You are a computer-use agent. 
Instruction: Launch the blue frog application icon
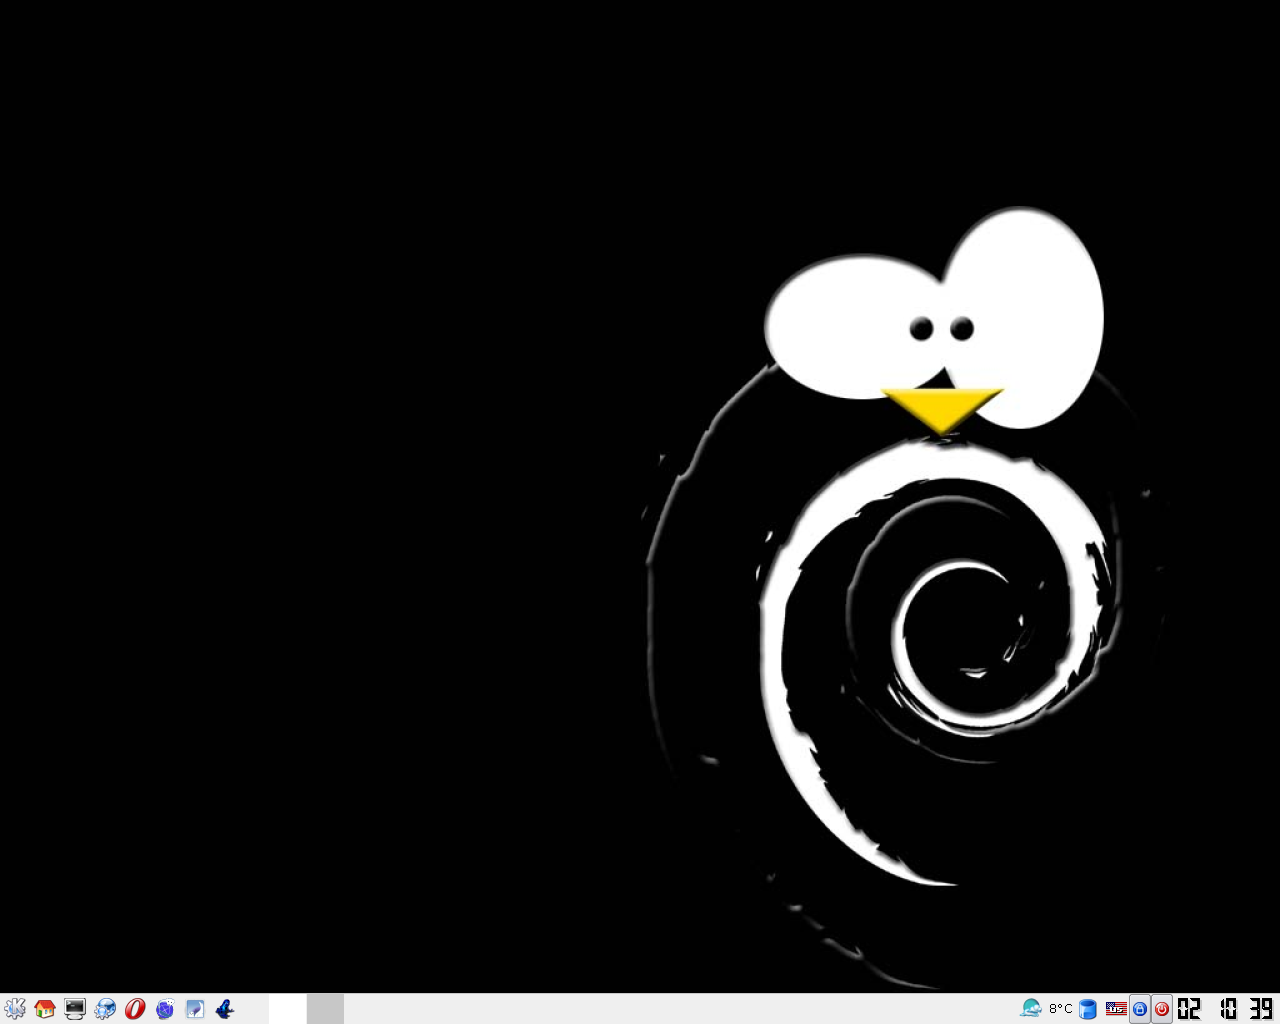pos(225,1009)
